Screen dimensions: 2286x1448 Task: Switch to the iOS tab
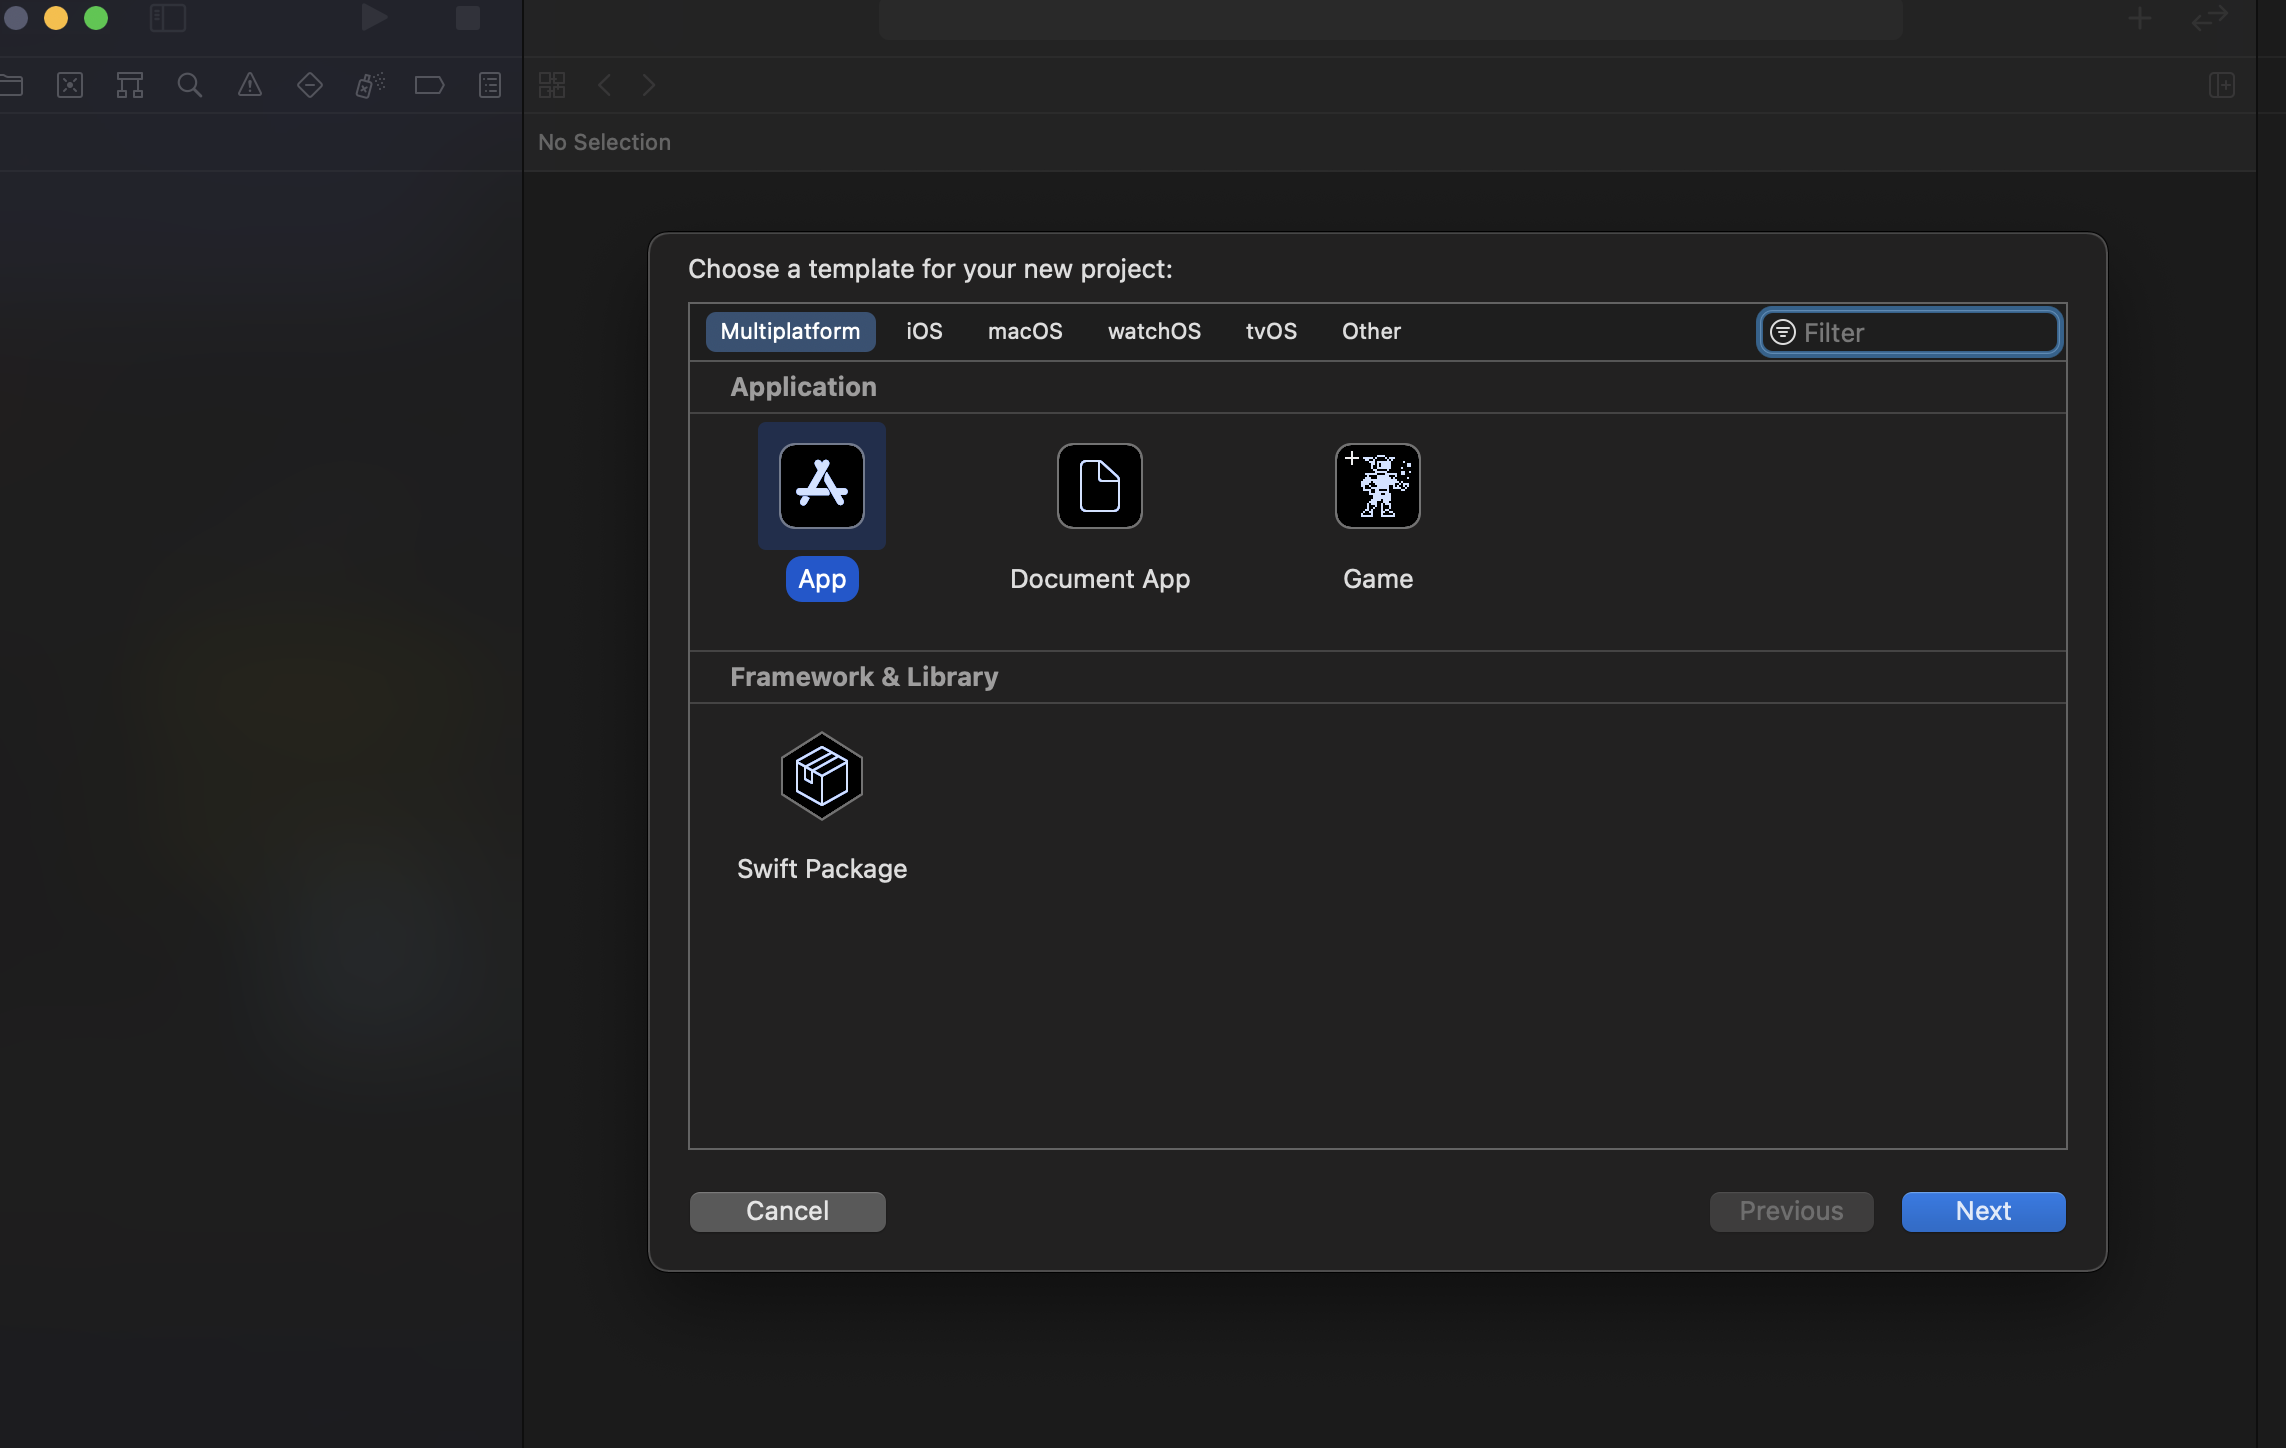coord(923,331)
